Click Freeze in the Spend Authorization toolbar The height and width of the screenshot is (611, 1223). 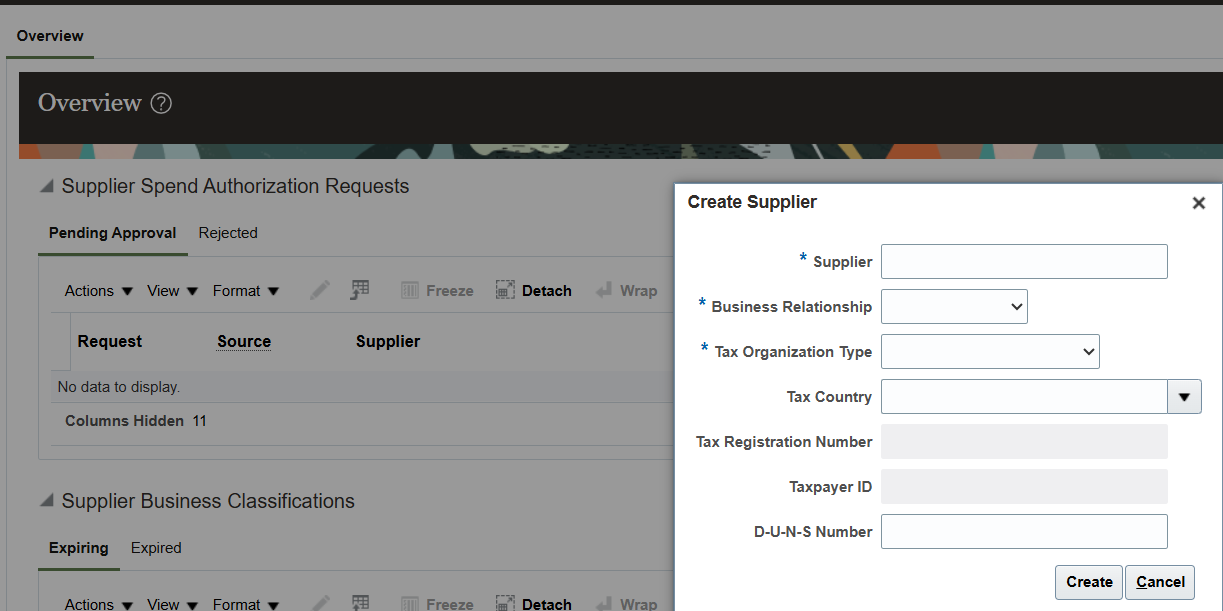(437, 291)
